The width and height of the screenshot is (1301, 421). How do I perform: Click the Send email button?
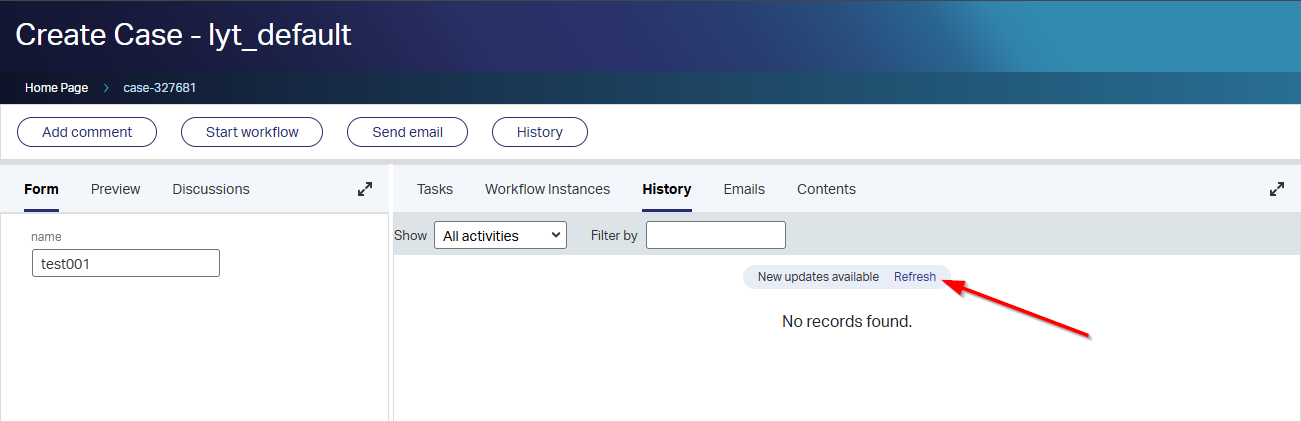[407, 132]
